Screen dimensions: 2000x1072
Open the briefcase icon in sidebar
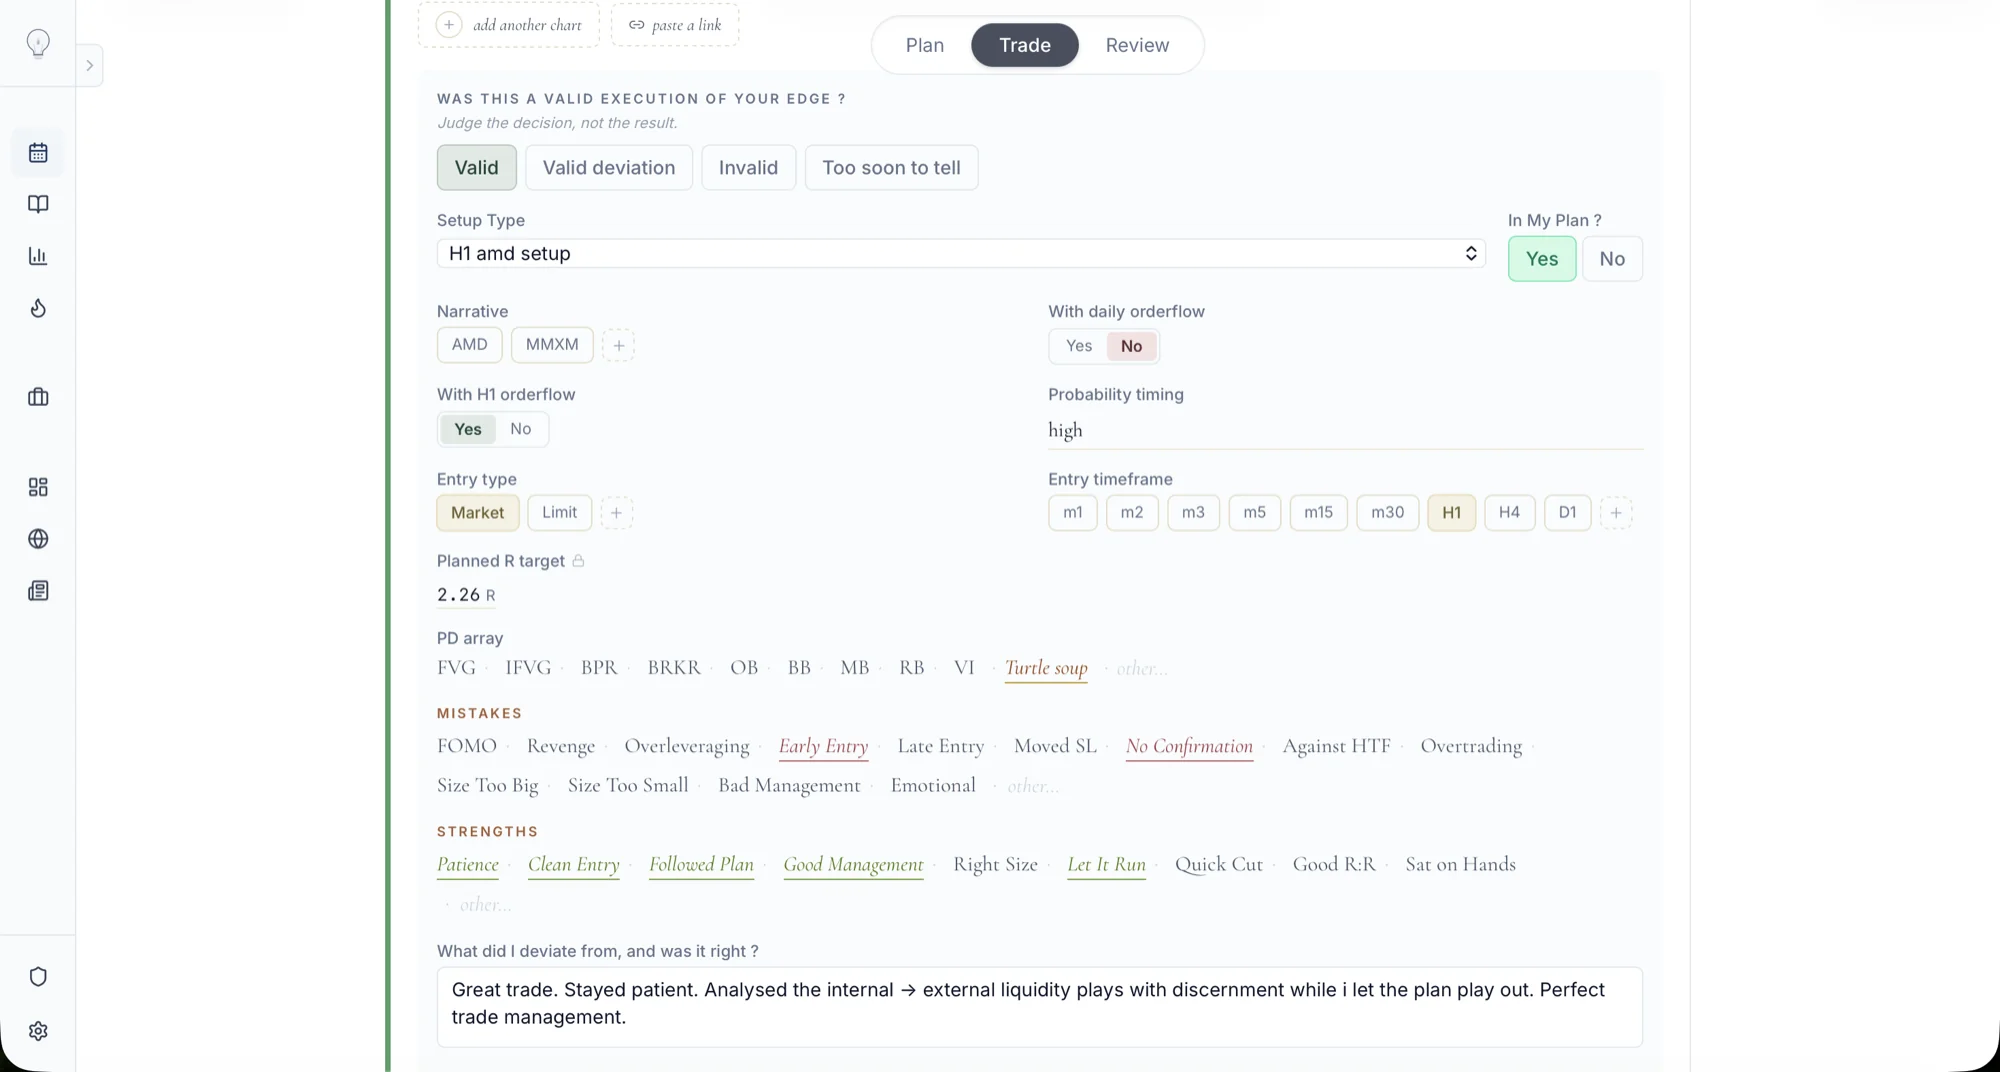point(38,397)
